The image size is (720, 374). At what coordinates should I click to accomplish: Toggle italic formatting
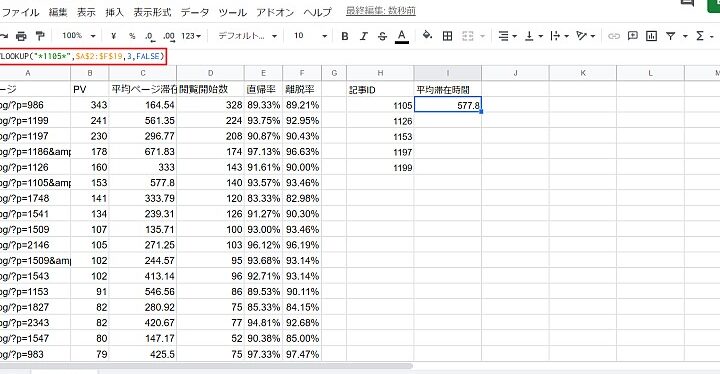pyautogui.click(x=364, y=36)
